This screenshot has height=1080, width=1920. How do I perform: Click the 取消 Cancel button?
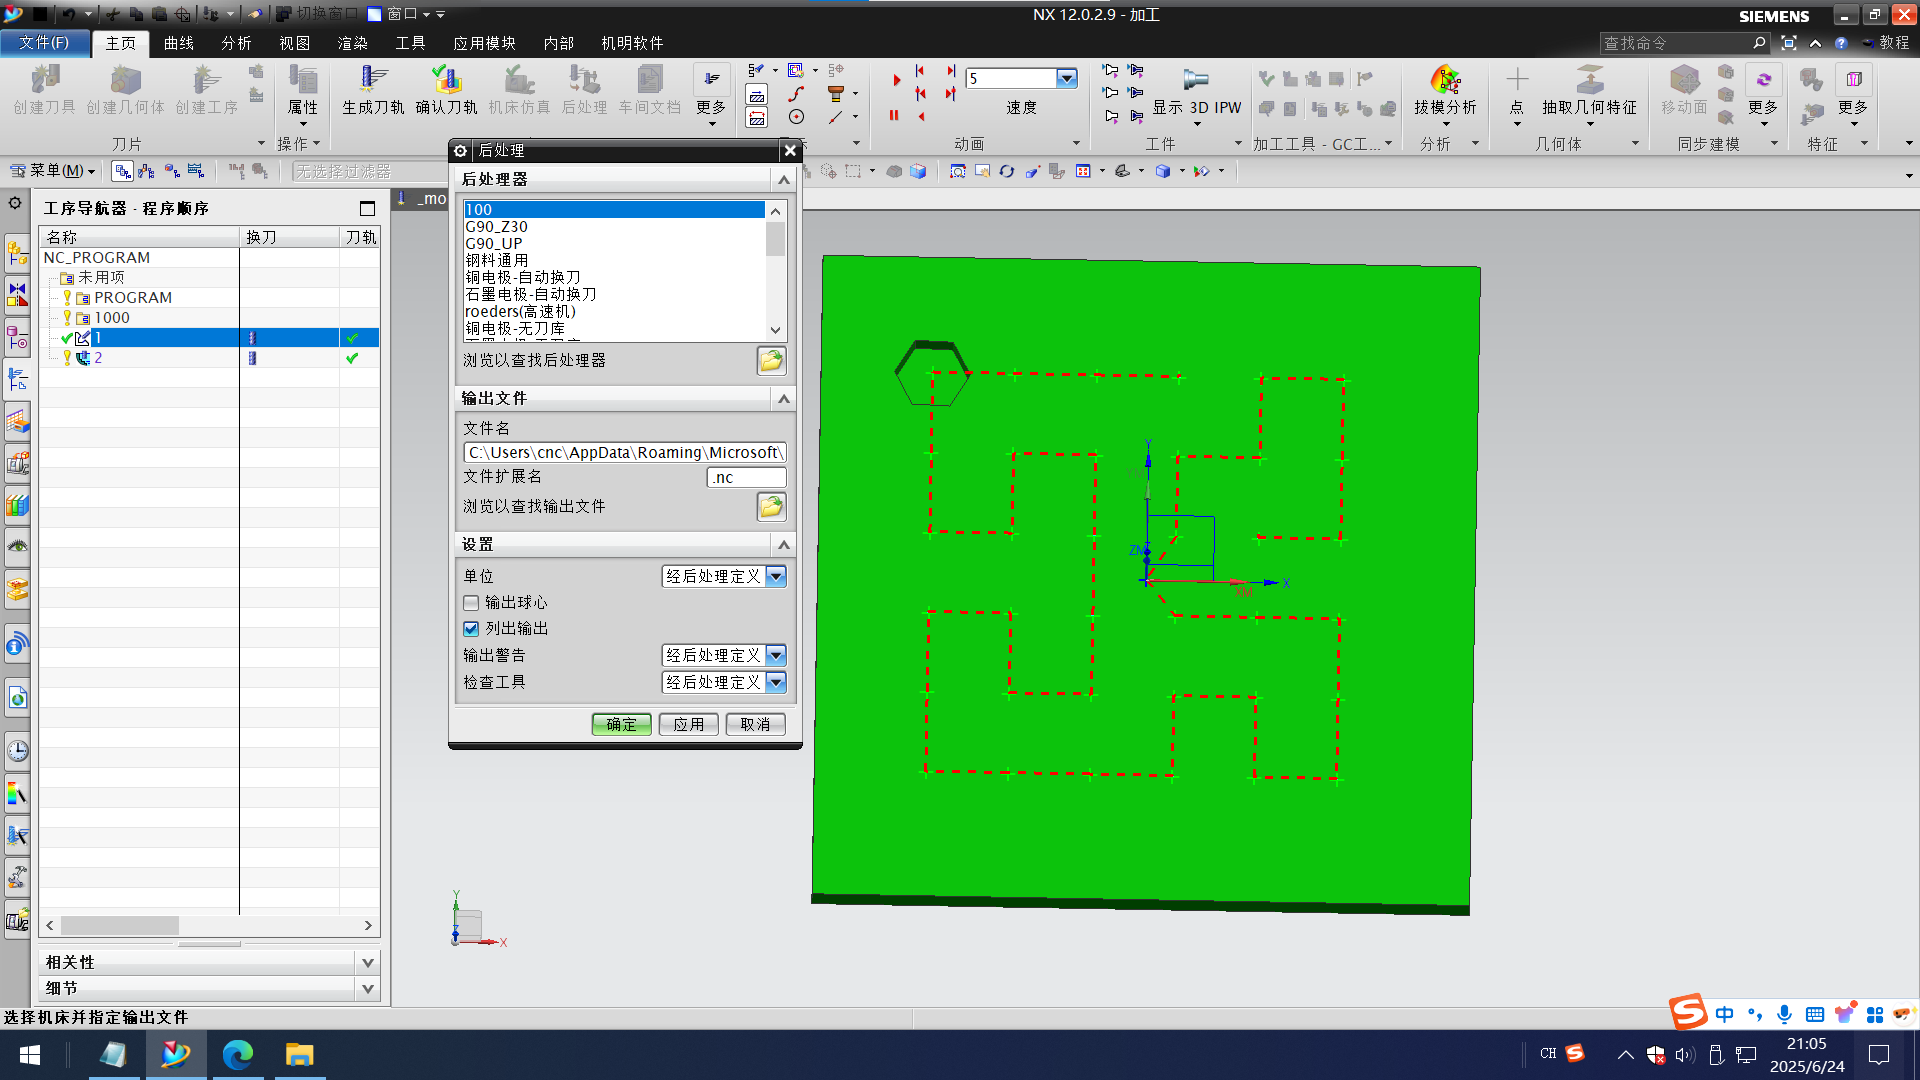pyautogui.click(x=755, y=724)
